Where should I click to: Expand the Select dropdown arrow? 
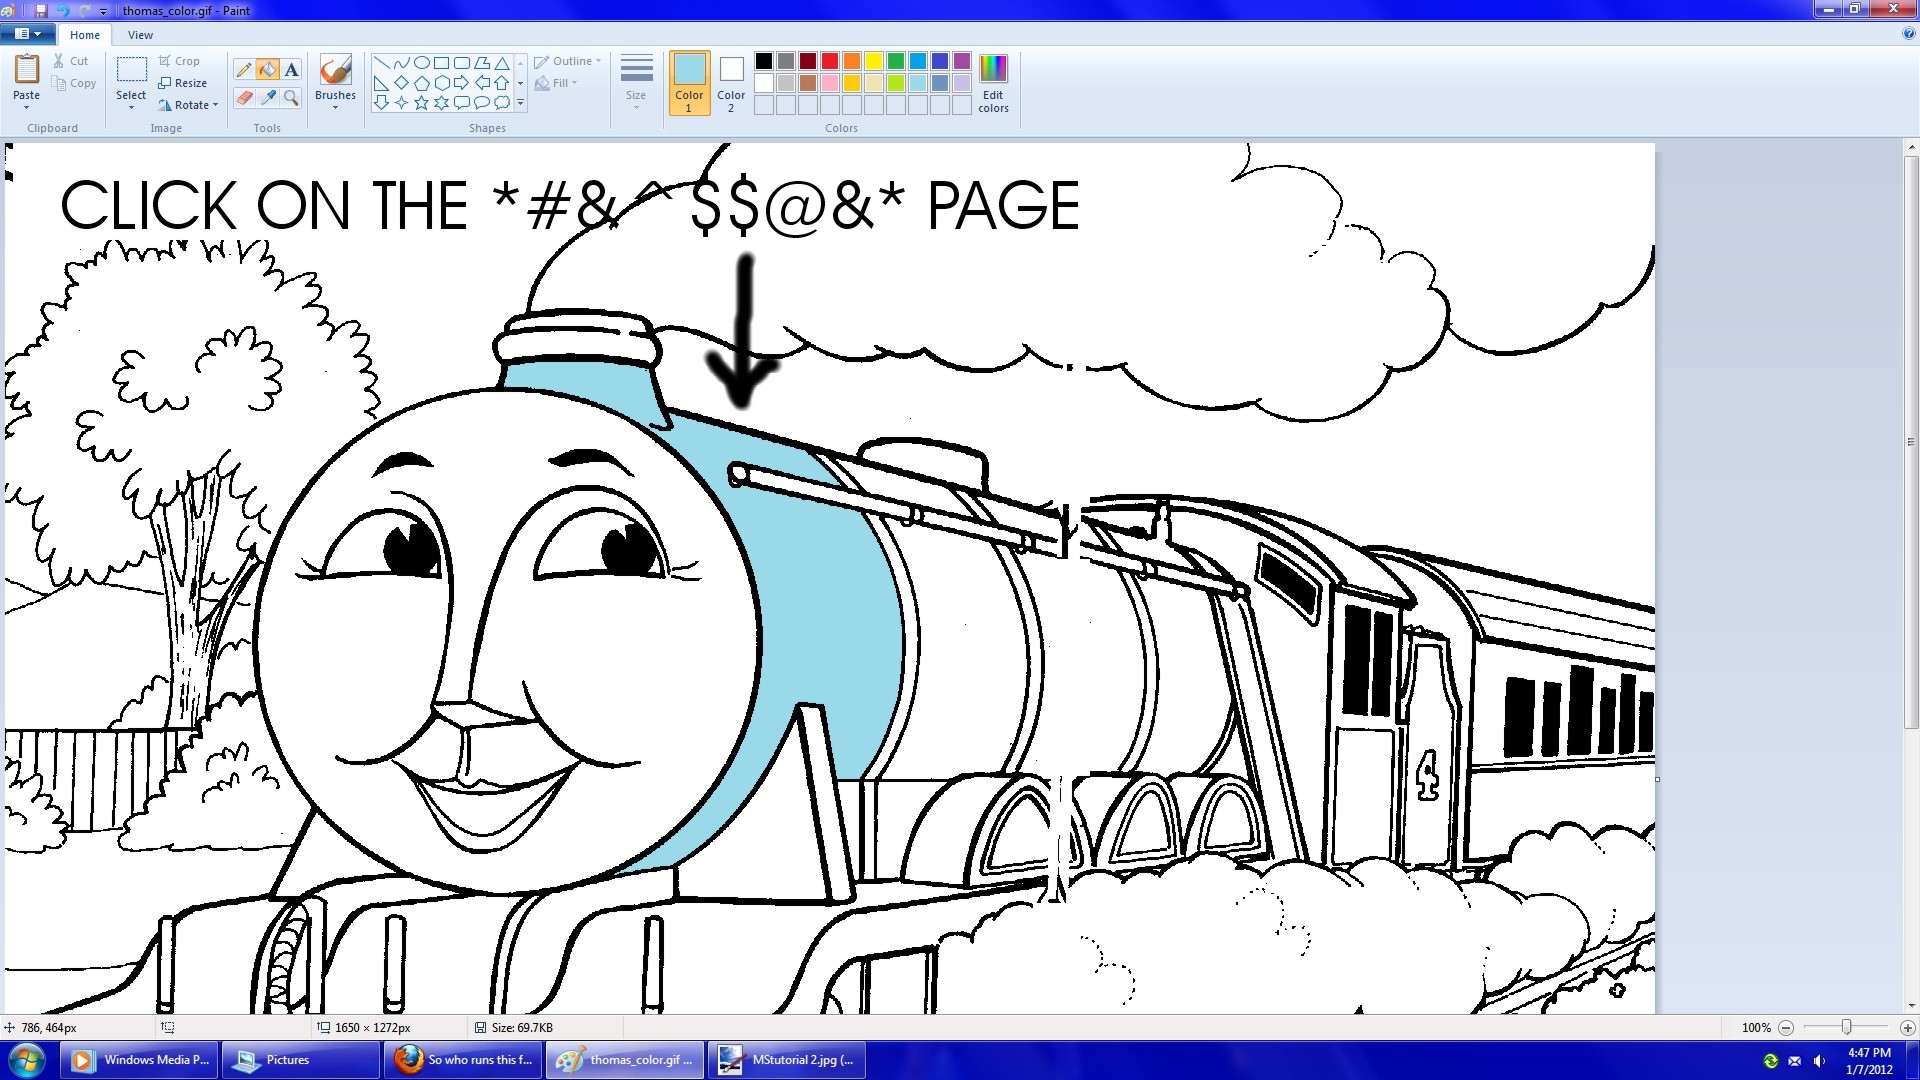[131, 107]
